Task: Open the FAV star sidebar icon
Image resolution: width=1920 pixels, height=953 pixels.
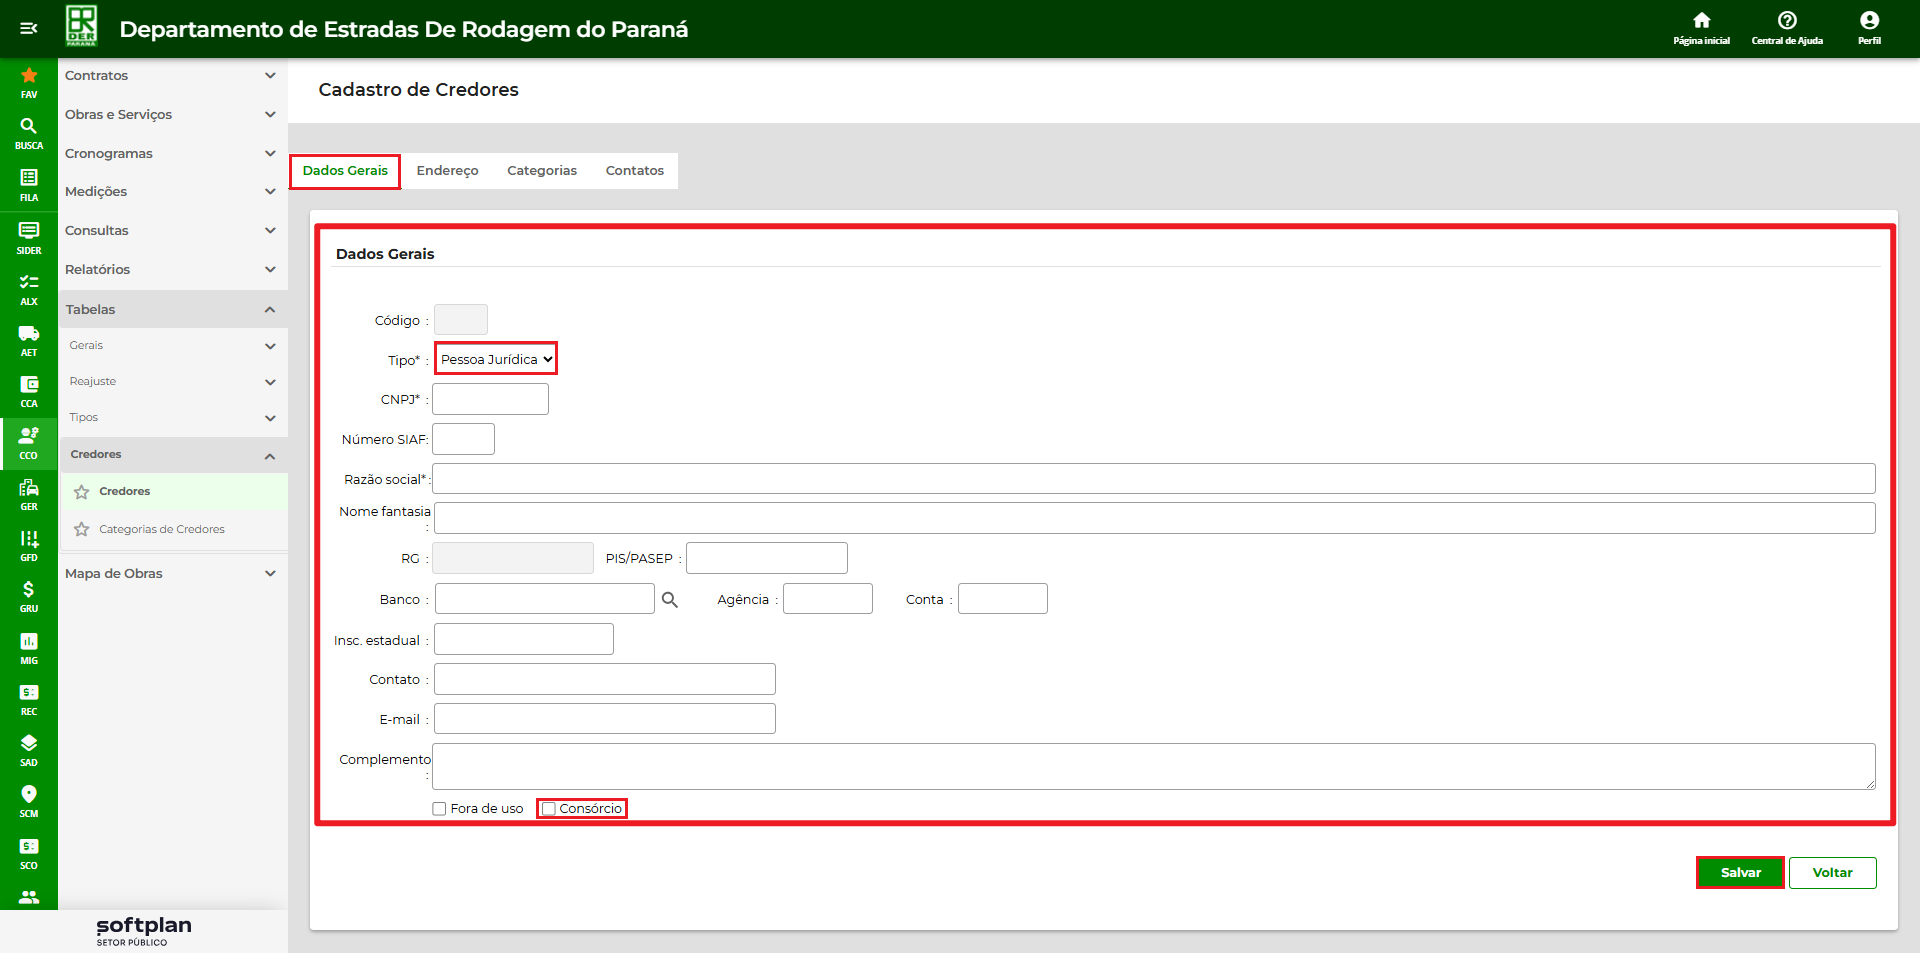Action: (29, 76)
